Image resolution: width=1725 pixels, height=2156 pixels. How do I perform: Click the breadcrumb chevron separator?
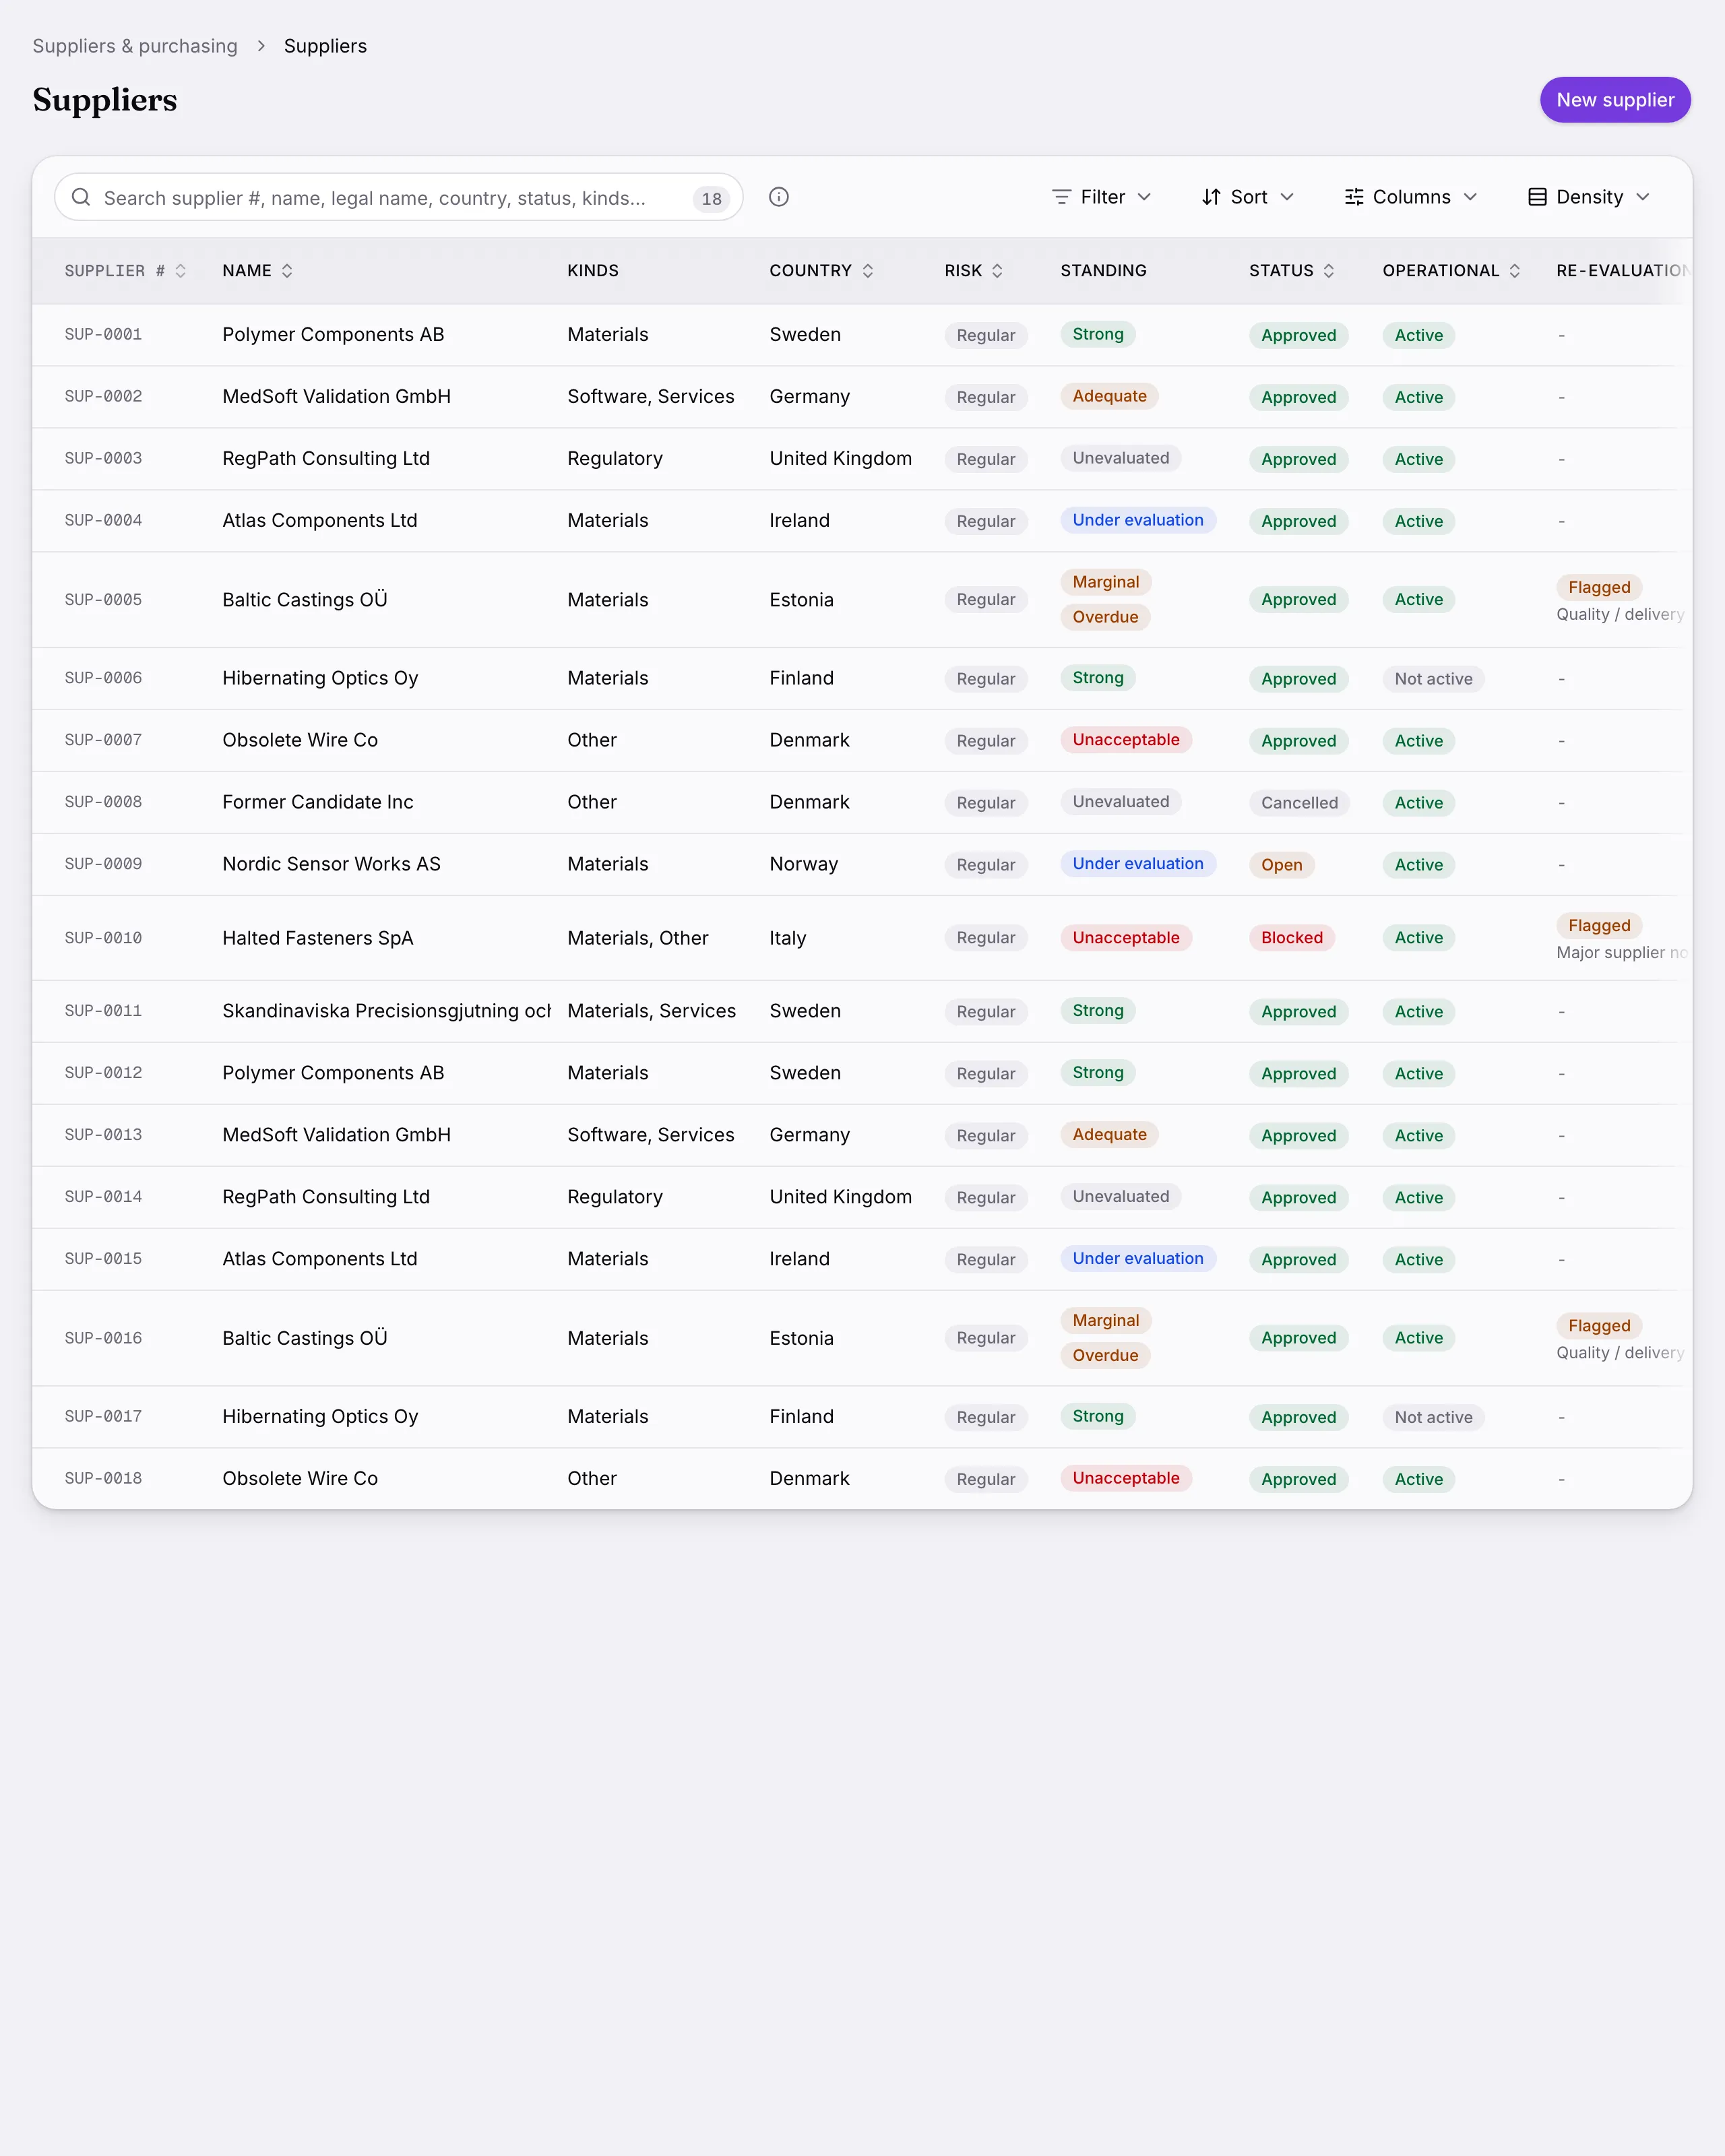click(x=261, y=46)
